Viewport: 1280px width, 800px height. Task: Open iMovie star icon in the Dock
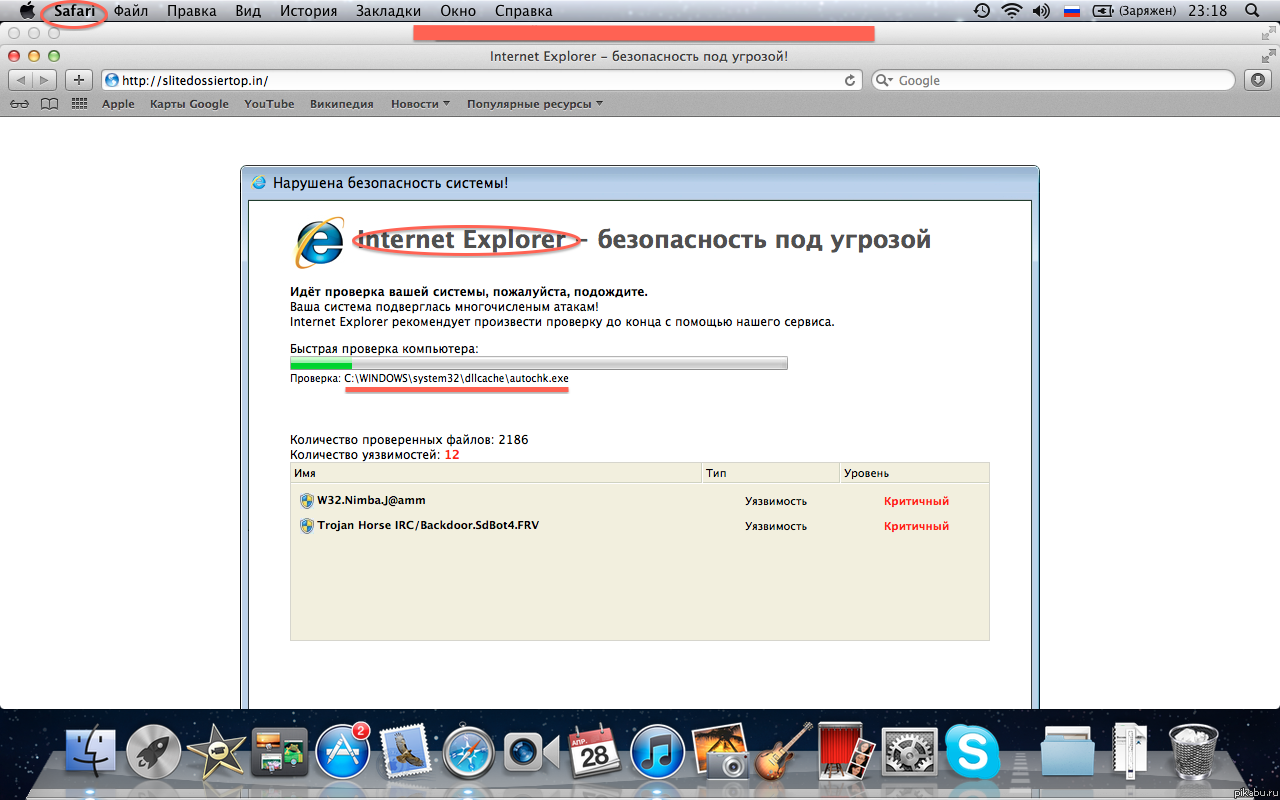click(x=216, y=752)
